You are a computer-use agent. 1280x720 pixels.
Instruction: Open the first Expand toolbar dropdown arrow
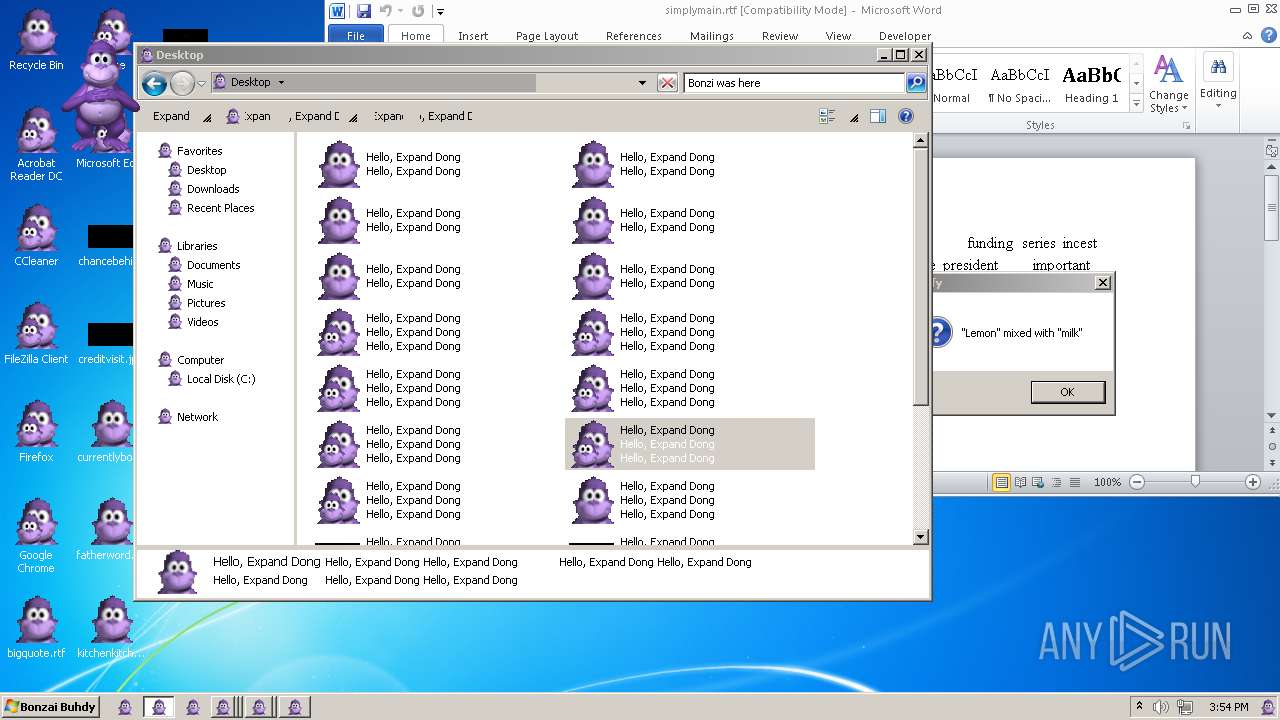pyautogui.click(x=207, y=117)
